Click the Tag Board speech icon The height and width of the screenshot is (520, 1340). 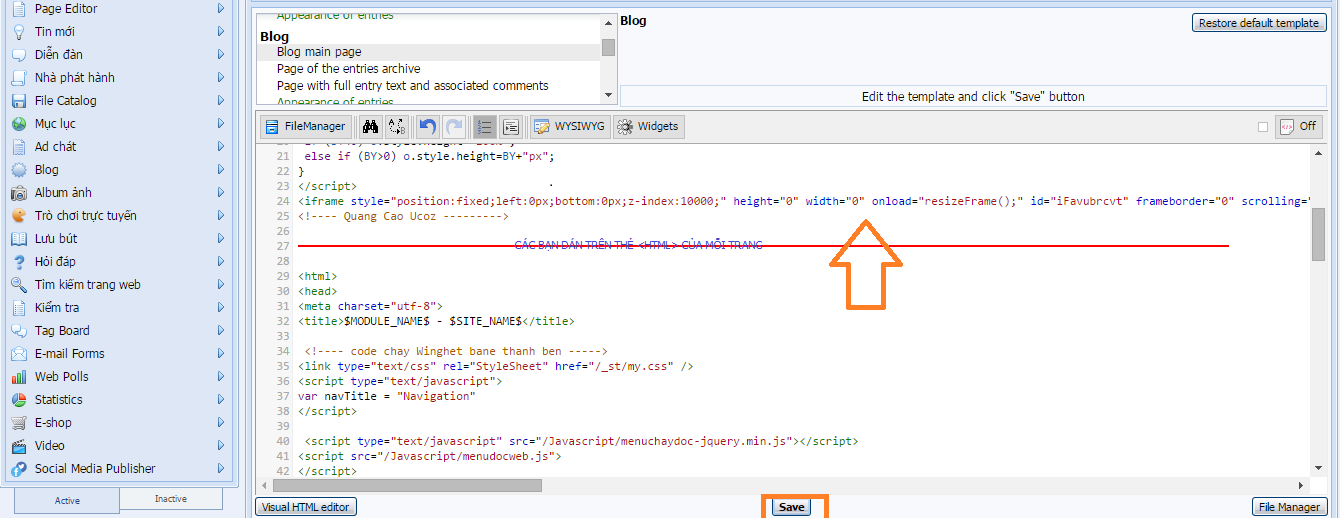point(18,330)
